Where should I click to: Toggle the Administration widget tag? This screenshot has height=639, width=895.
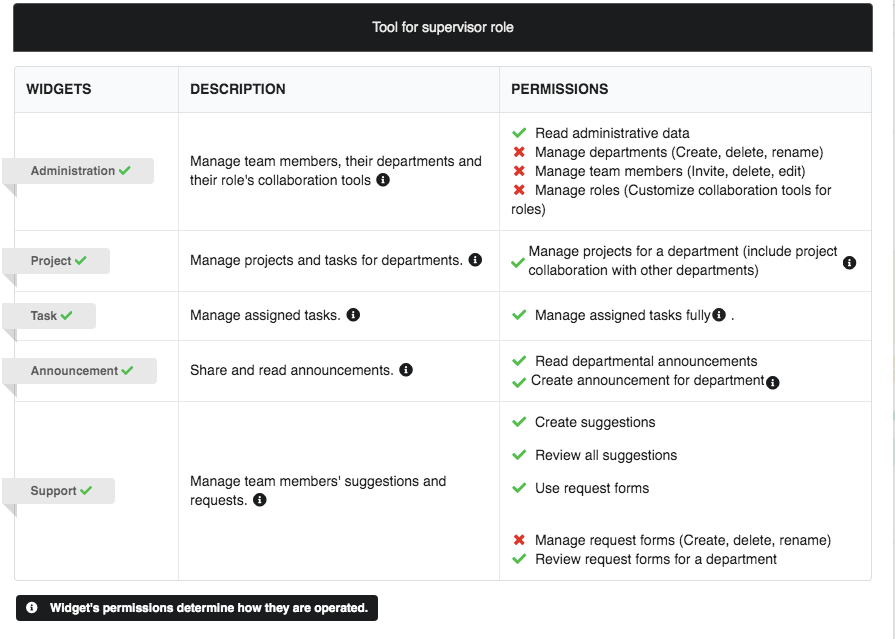(x=80, y=171)
